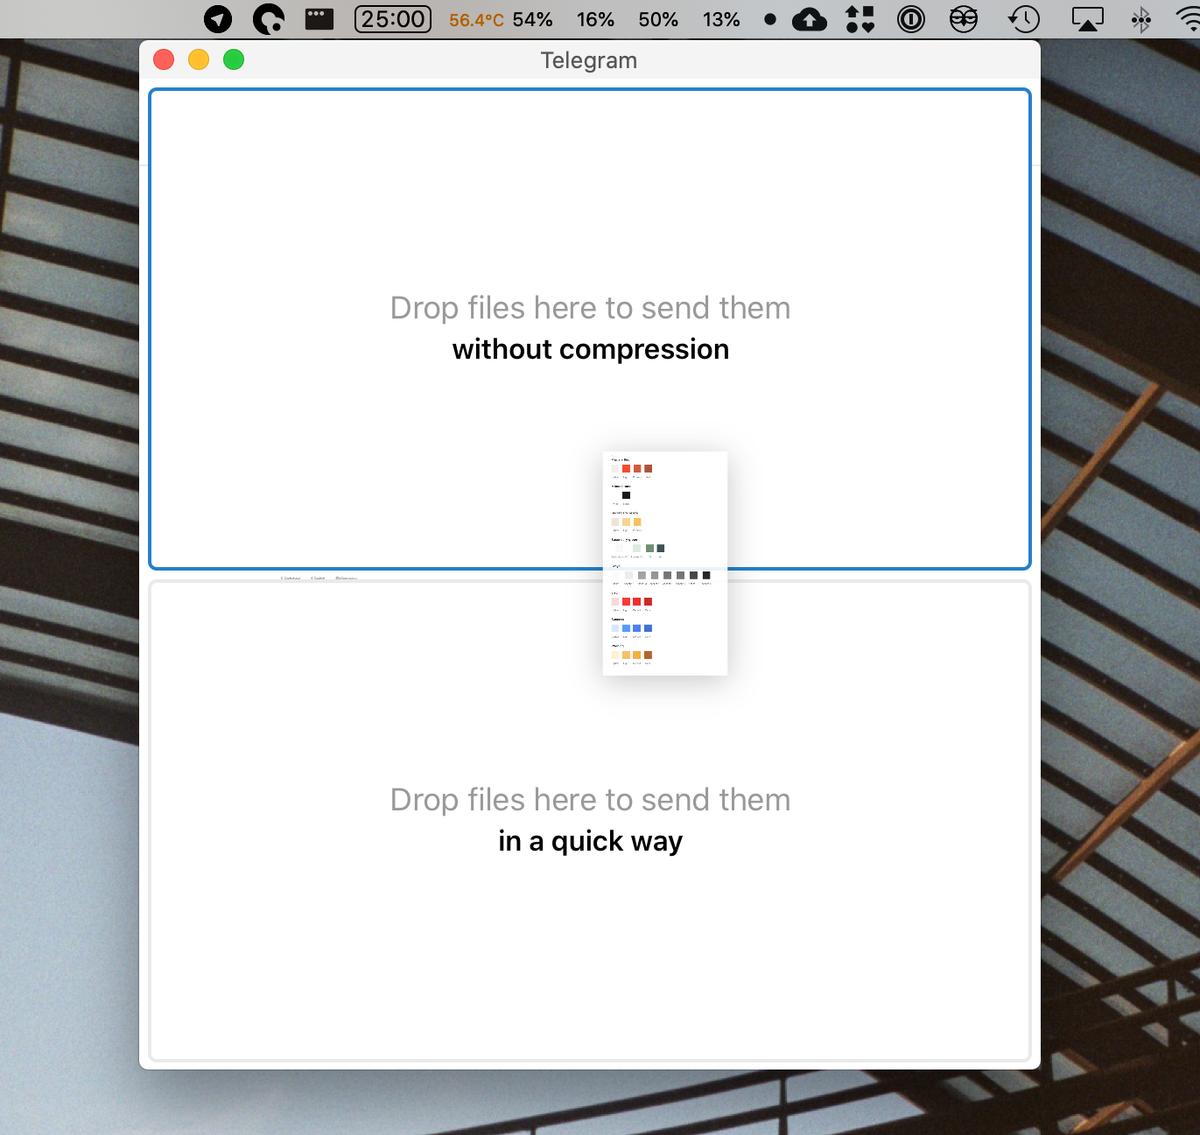Open the AirPlay display menu
1200x1135 pixels.
[1087, 19]
